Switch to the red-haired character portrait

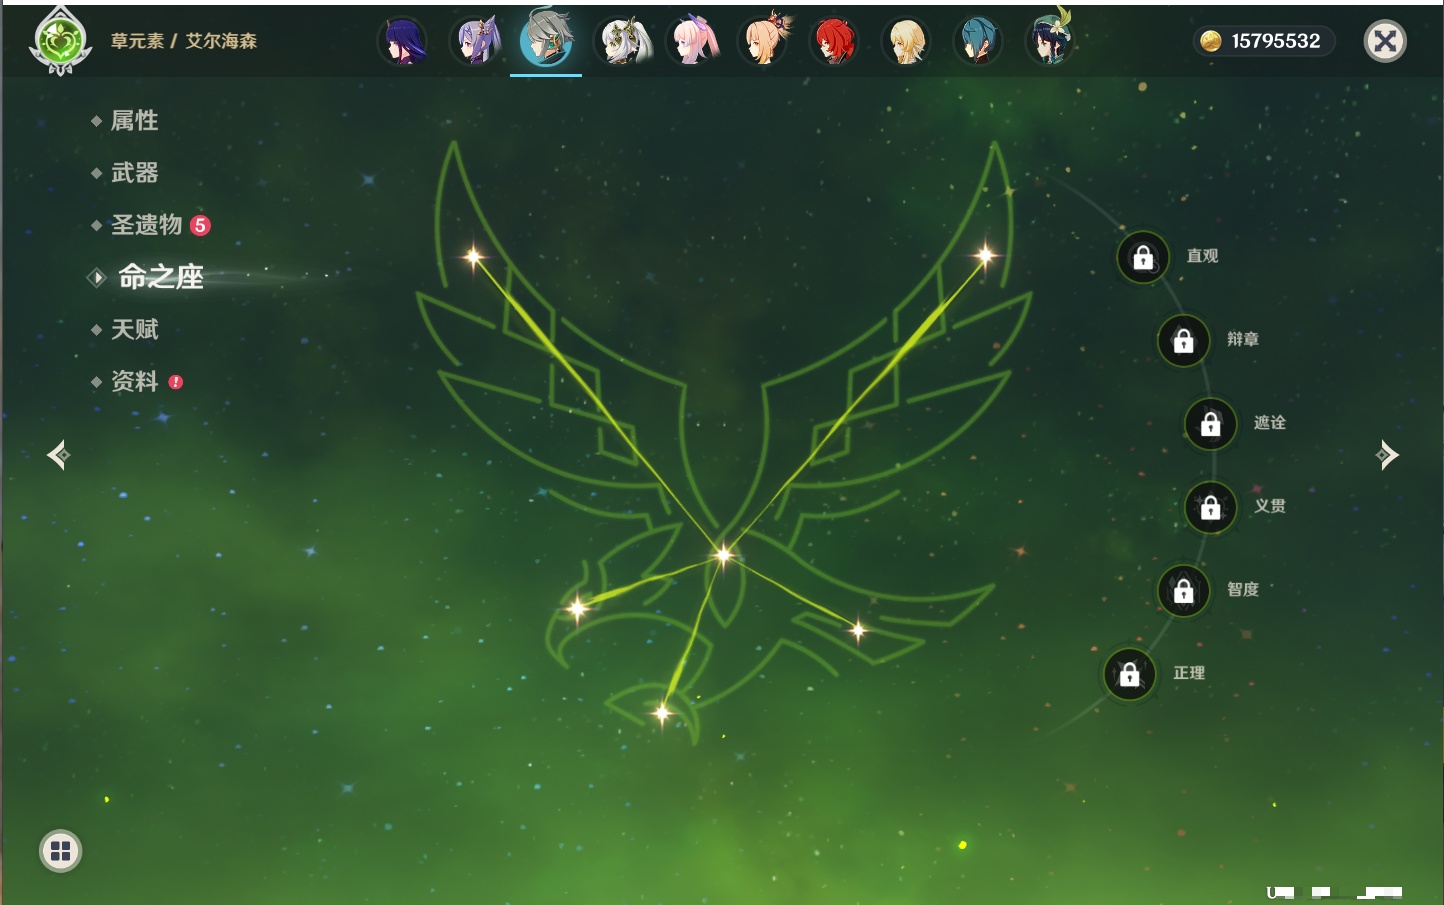(834, 42)
